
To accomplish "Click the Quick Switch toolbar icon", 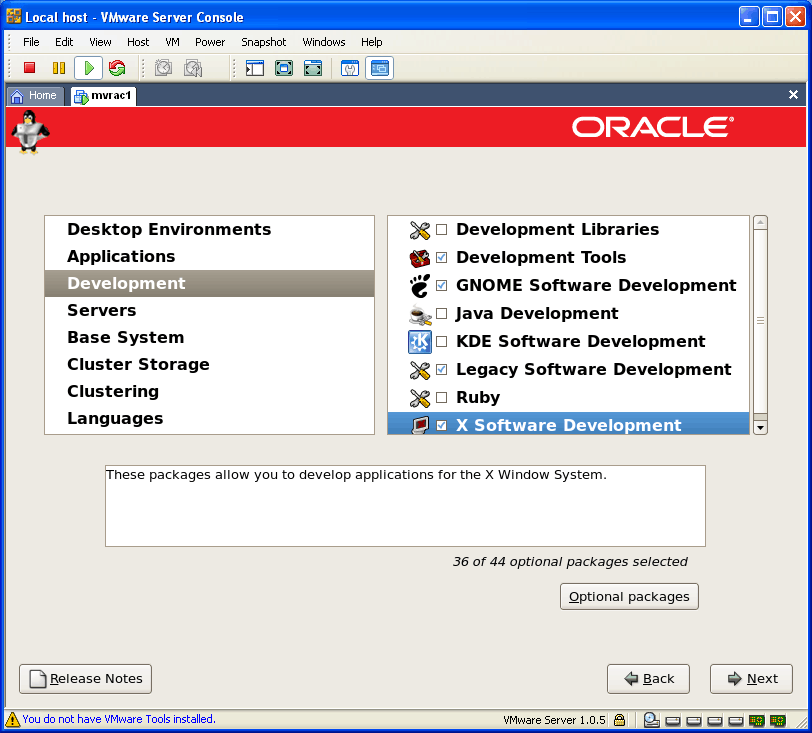I will click(x=313, y=68).
